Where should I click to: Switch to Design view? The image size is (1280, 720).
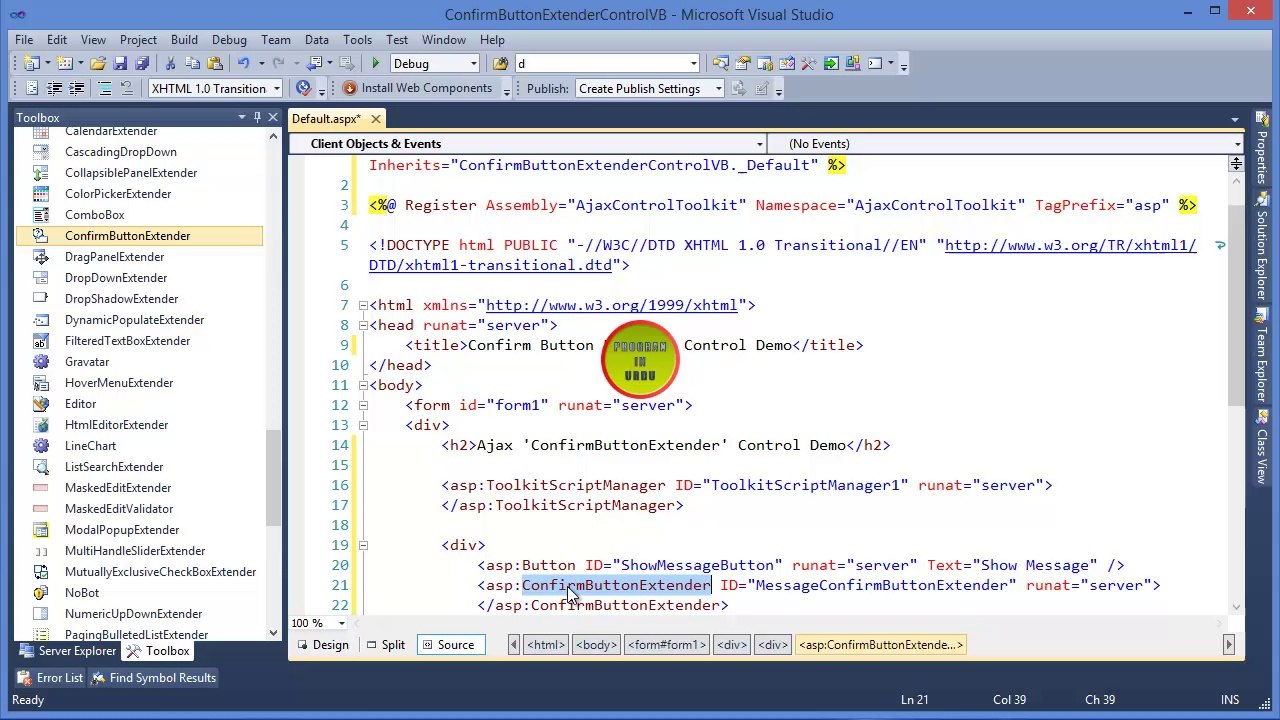tap(321, 645)
